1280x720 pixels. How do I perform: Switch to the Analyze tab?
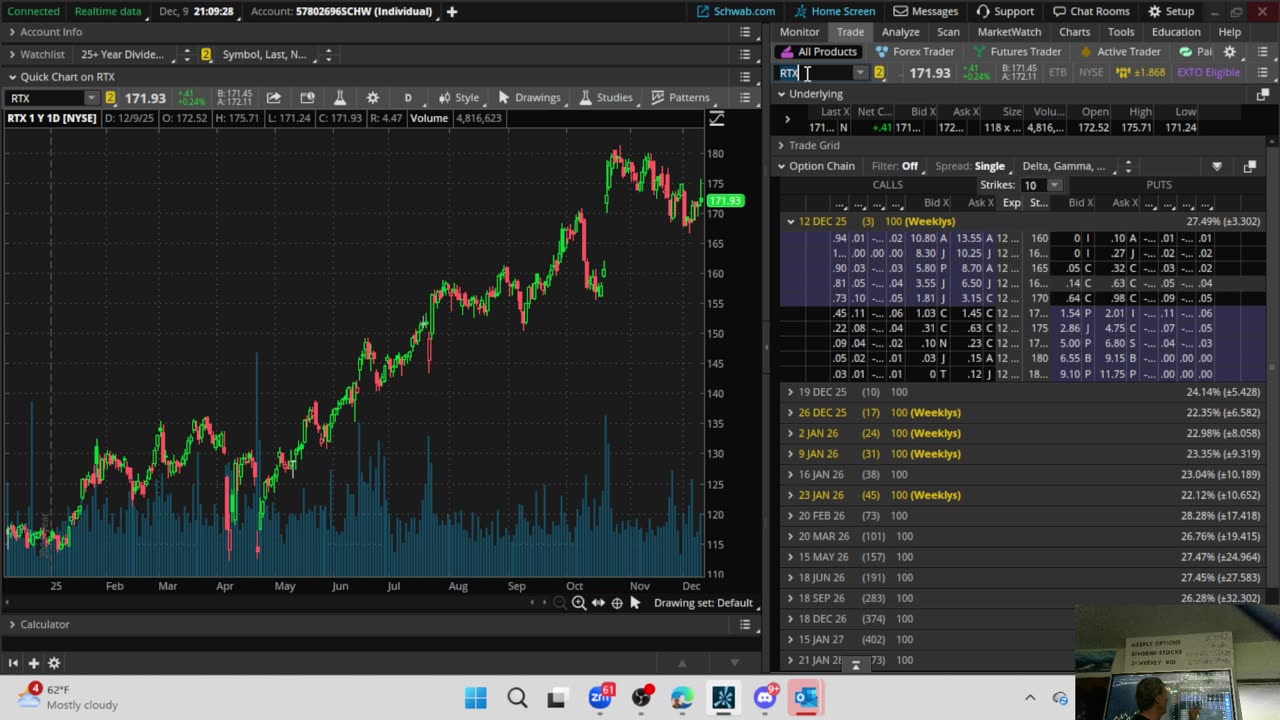coord(900,32)
